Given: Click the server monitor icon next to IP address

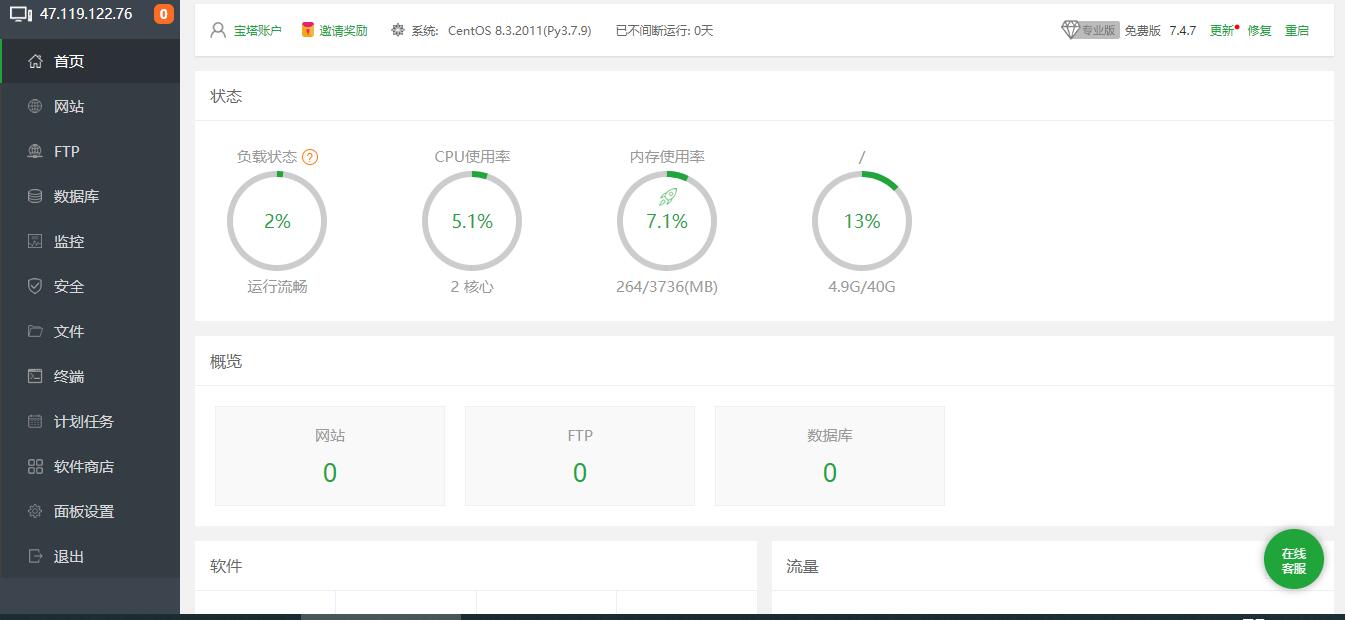Looking at the screenshot, I should coord(21,14).
